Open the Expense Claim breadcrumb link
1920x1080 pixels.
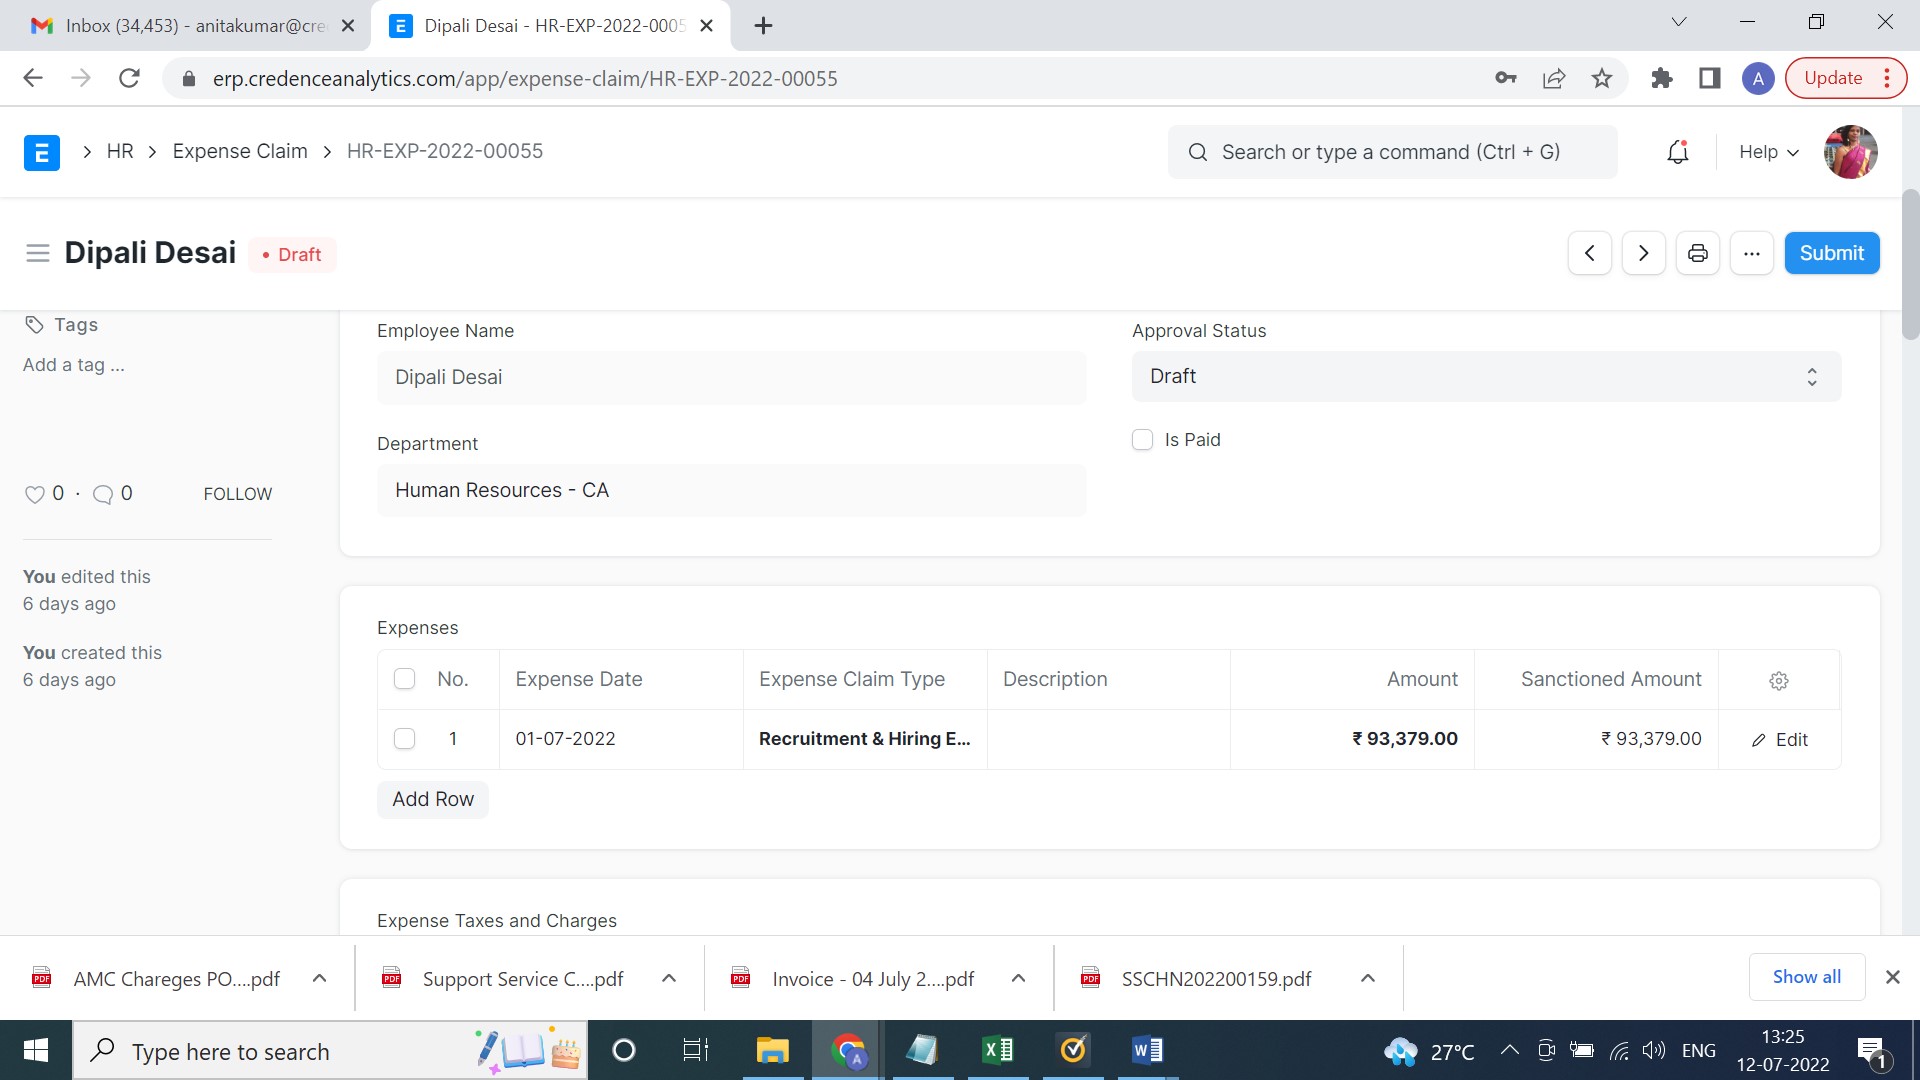click(x=239, y=151)
